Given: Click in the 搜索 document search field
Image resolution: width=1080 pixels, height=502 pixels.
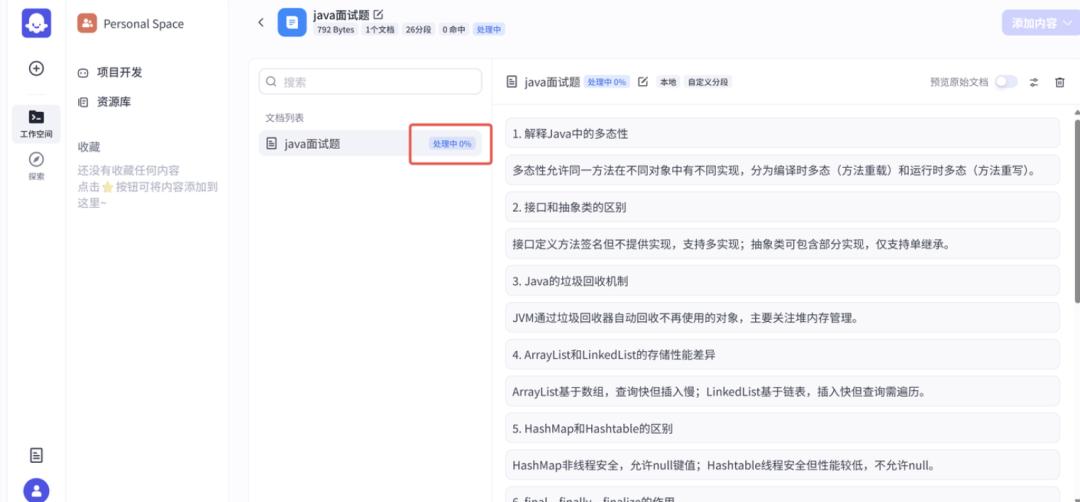Looking at the screenshot, I should tap(371, 81).
